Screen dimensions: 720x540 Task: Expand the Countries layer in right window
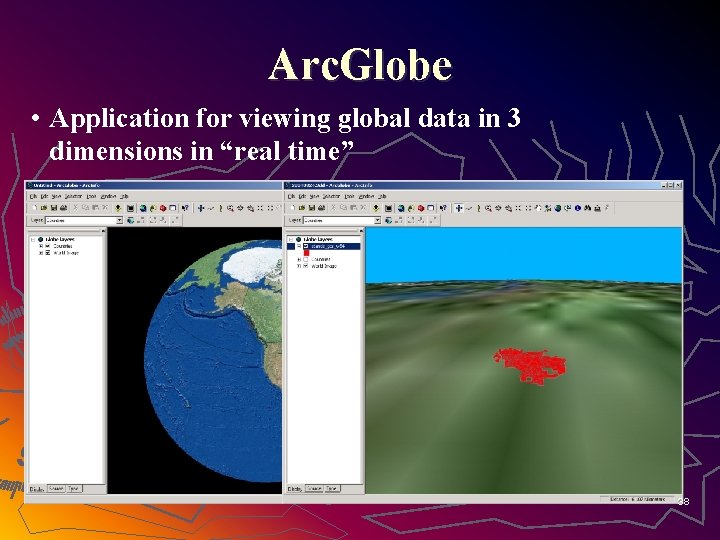point(299,259)
